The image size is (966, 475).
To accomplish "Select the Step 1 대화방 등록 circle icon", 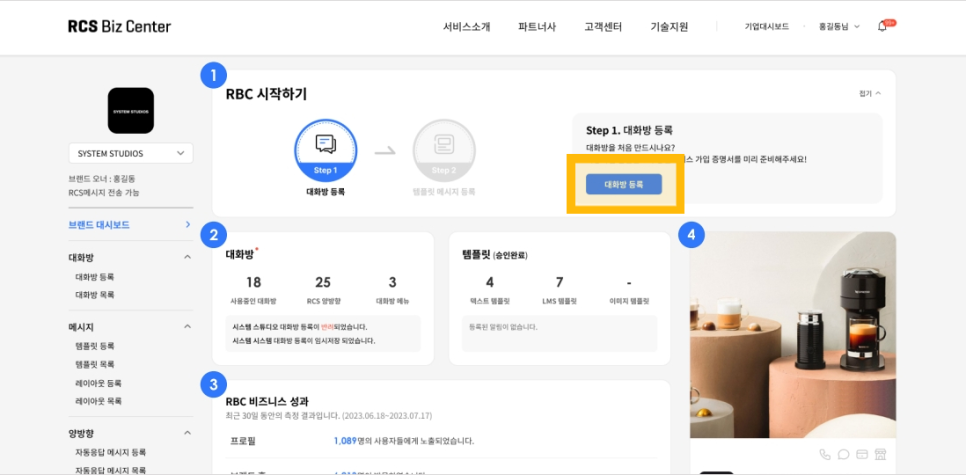I will [325, 150].
